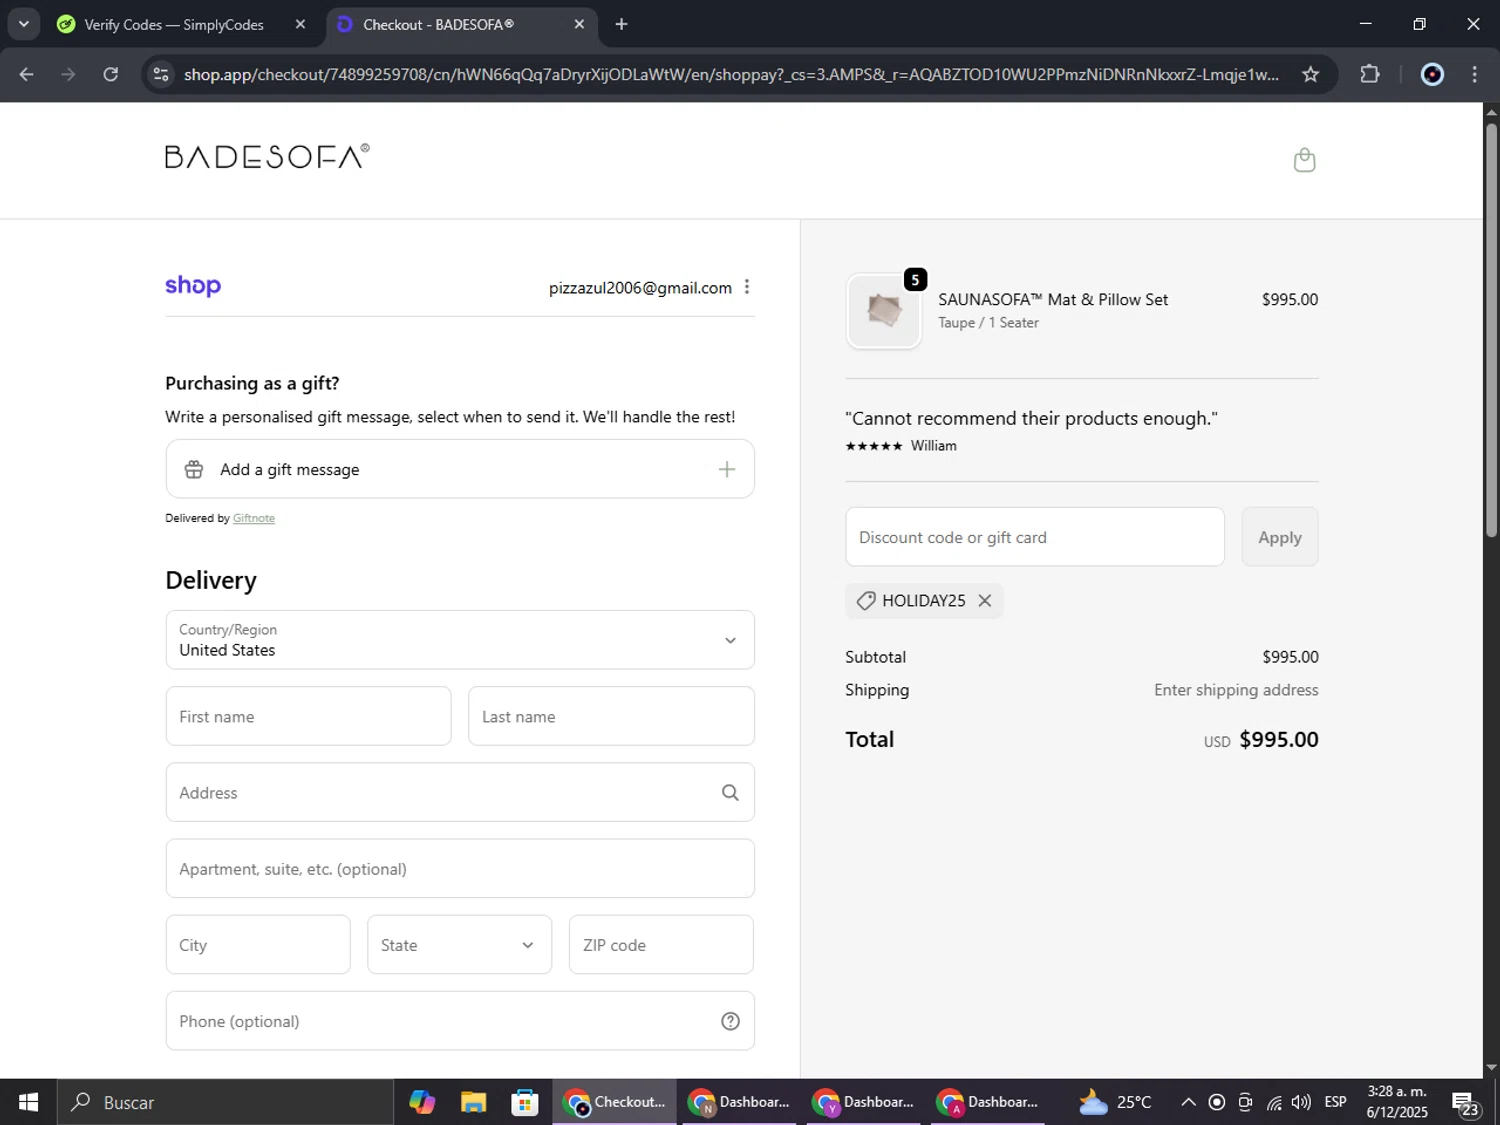Click the browser address bar URL
1500x1125 pixels.
pos(731,74)
